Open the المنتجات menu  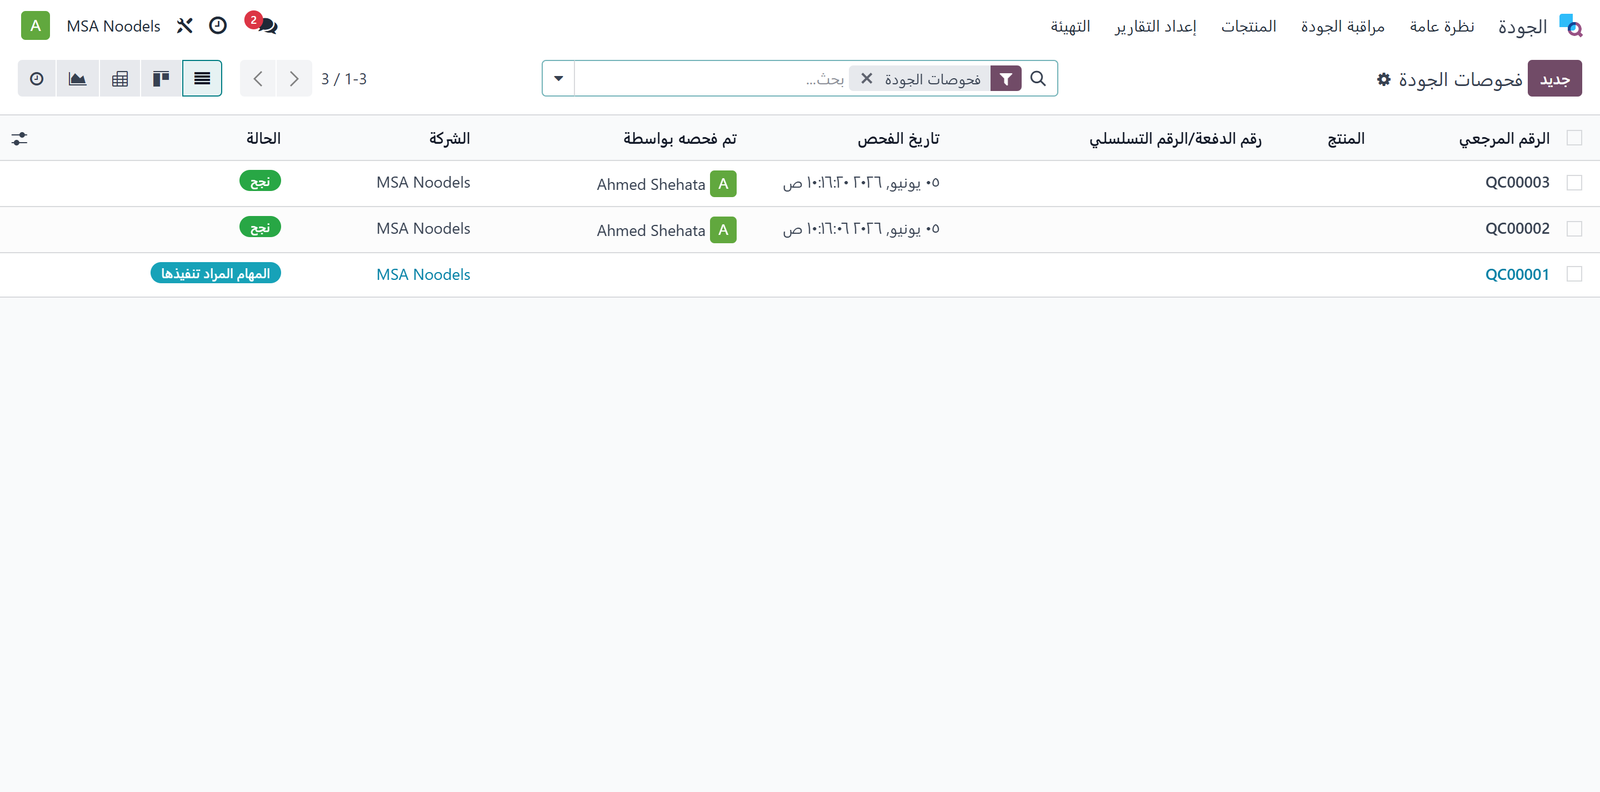[1249, 26]
